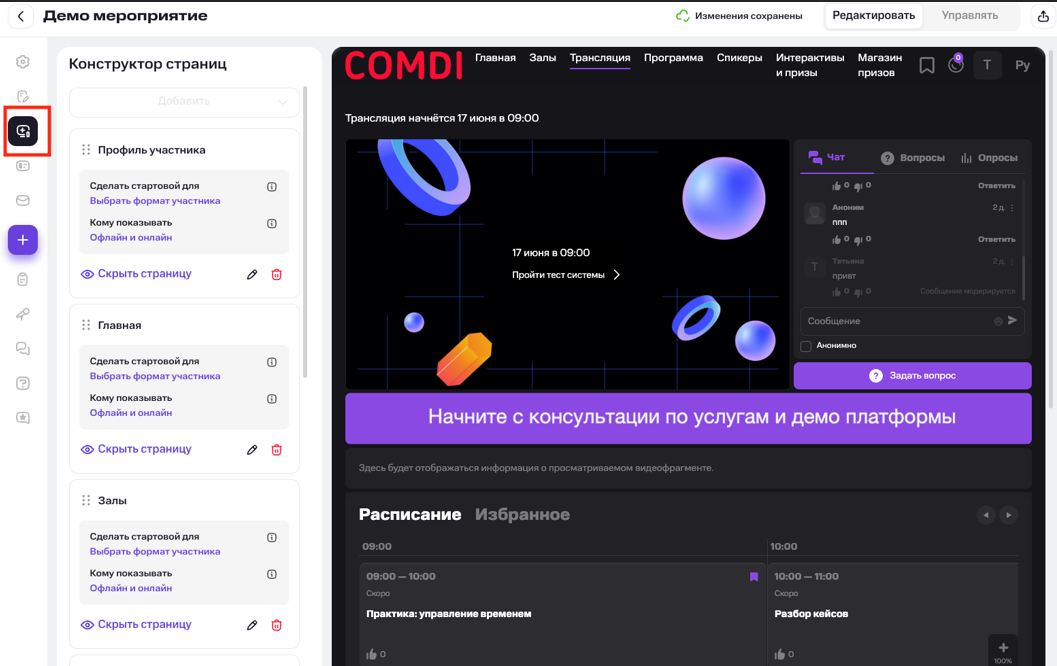
Task: Choose Выбрать формат участника in Залы
Action: pyautogui.click(x=155, y=551)
